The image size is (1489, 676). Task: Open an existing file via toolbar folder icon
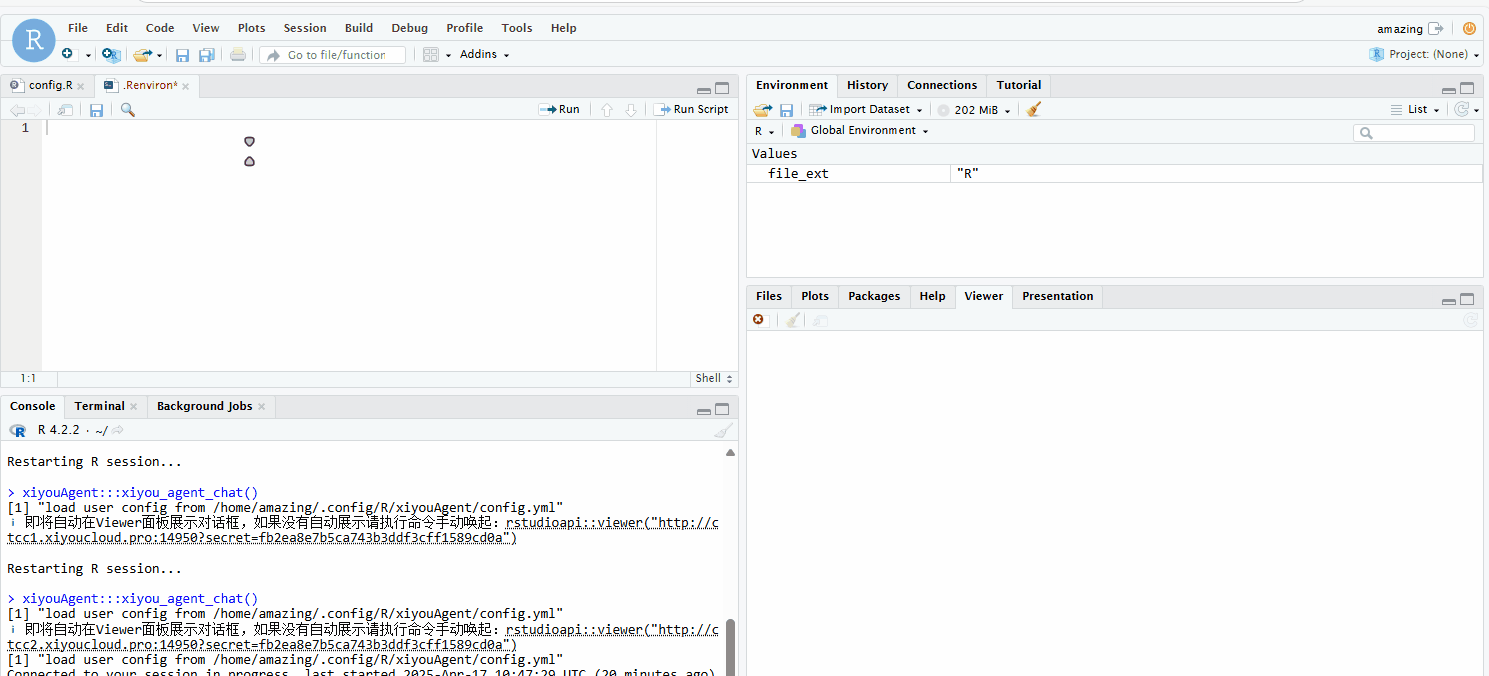click(x=144, y=54)
